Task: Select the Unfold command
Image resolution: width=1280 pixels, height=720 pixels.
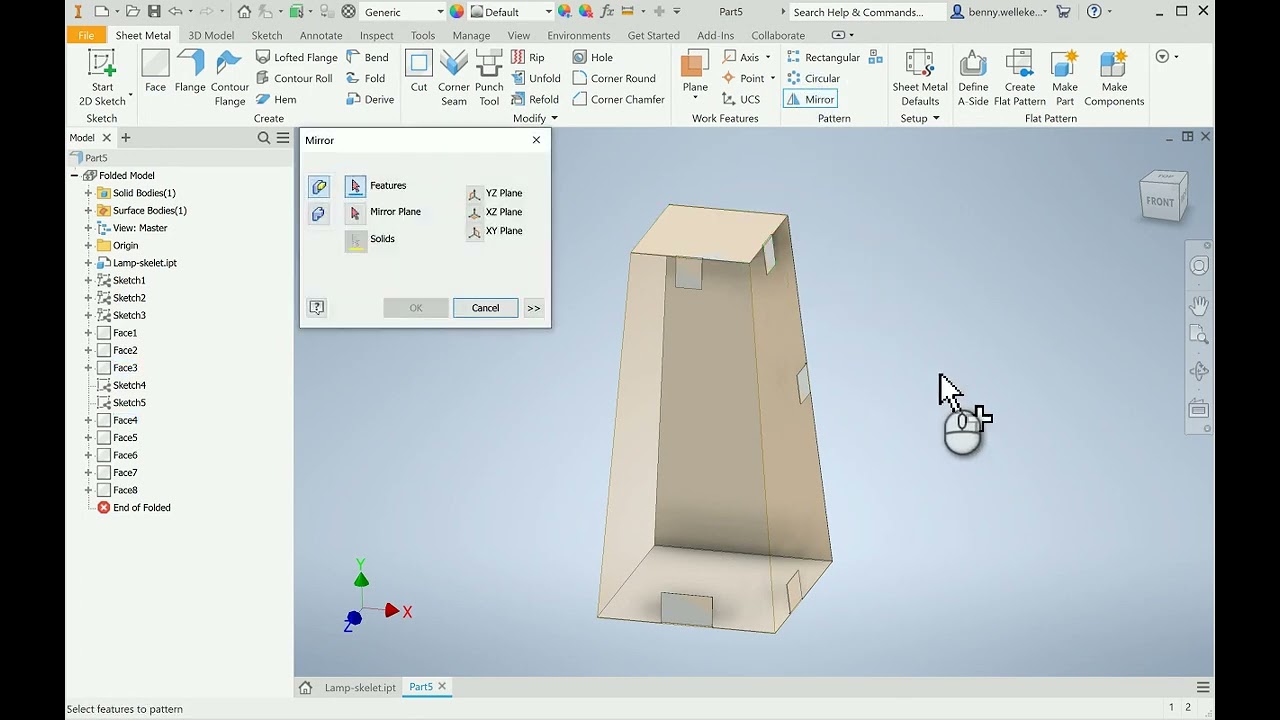Action: pos(535,78)
